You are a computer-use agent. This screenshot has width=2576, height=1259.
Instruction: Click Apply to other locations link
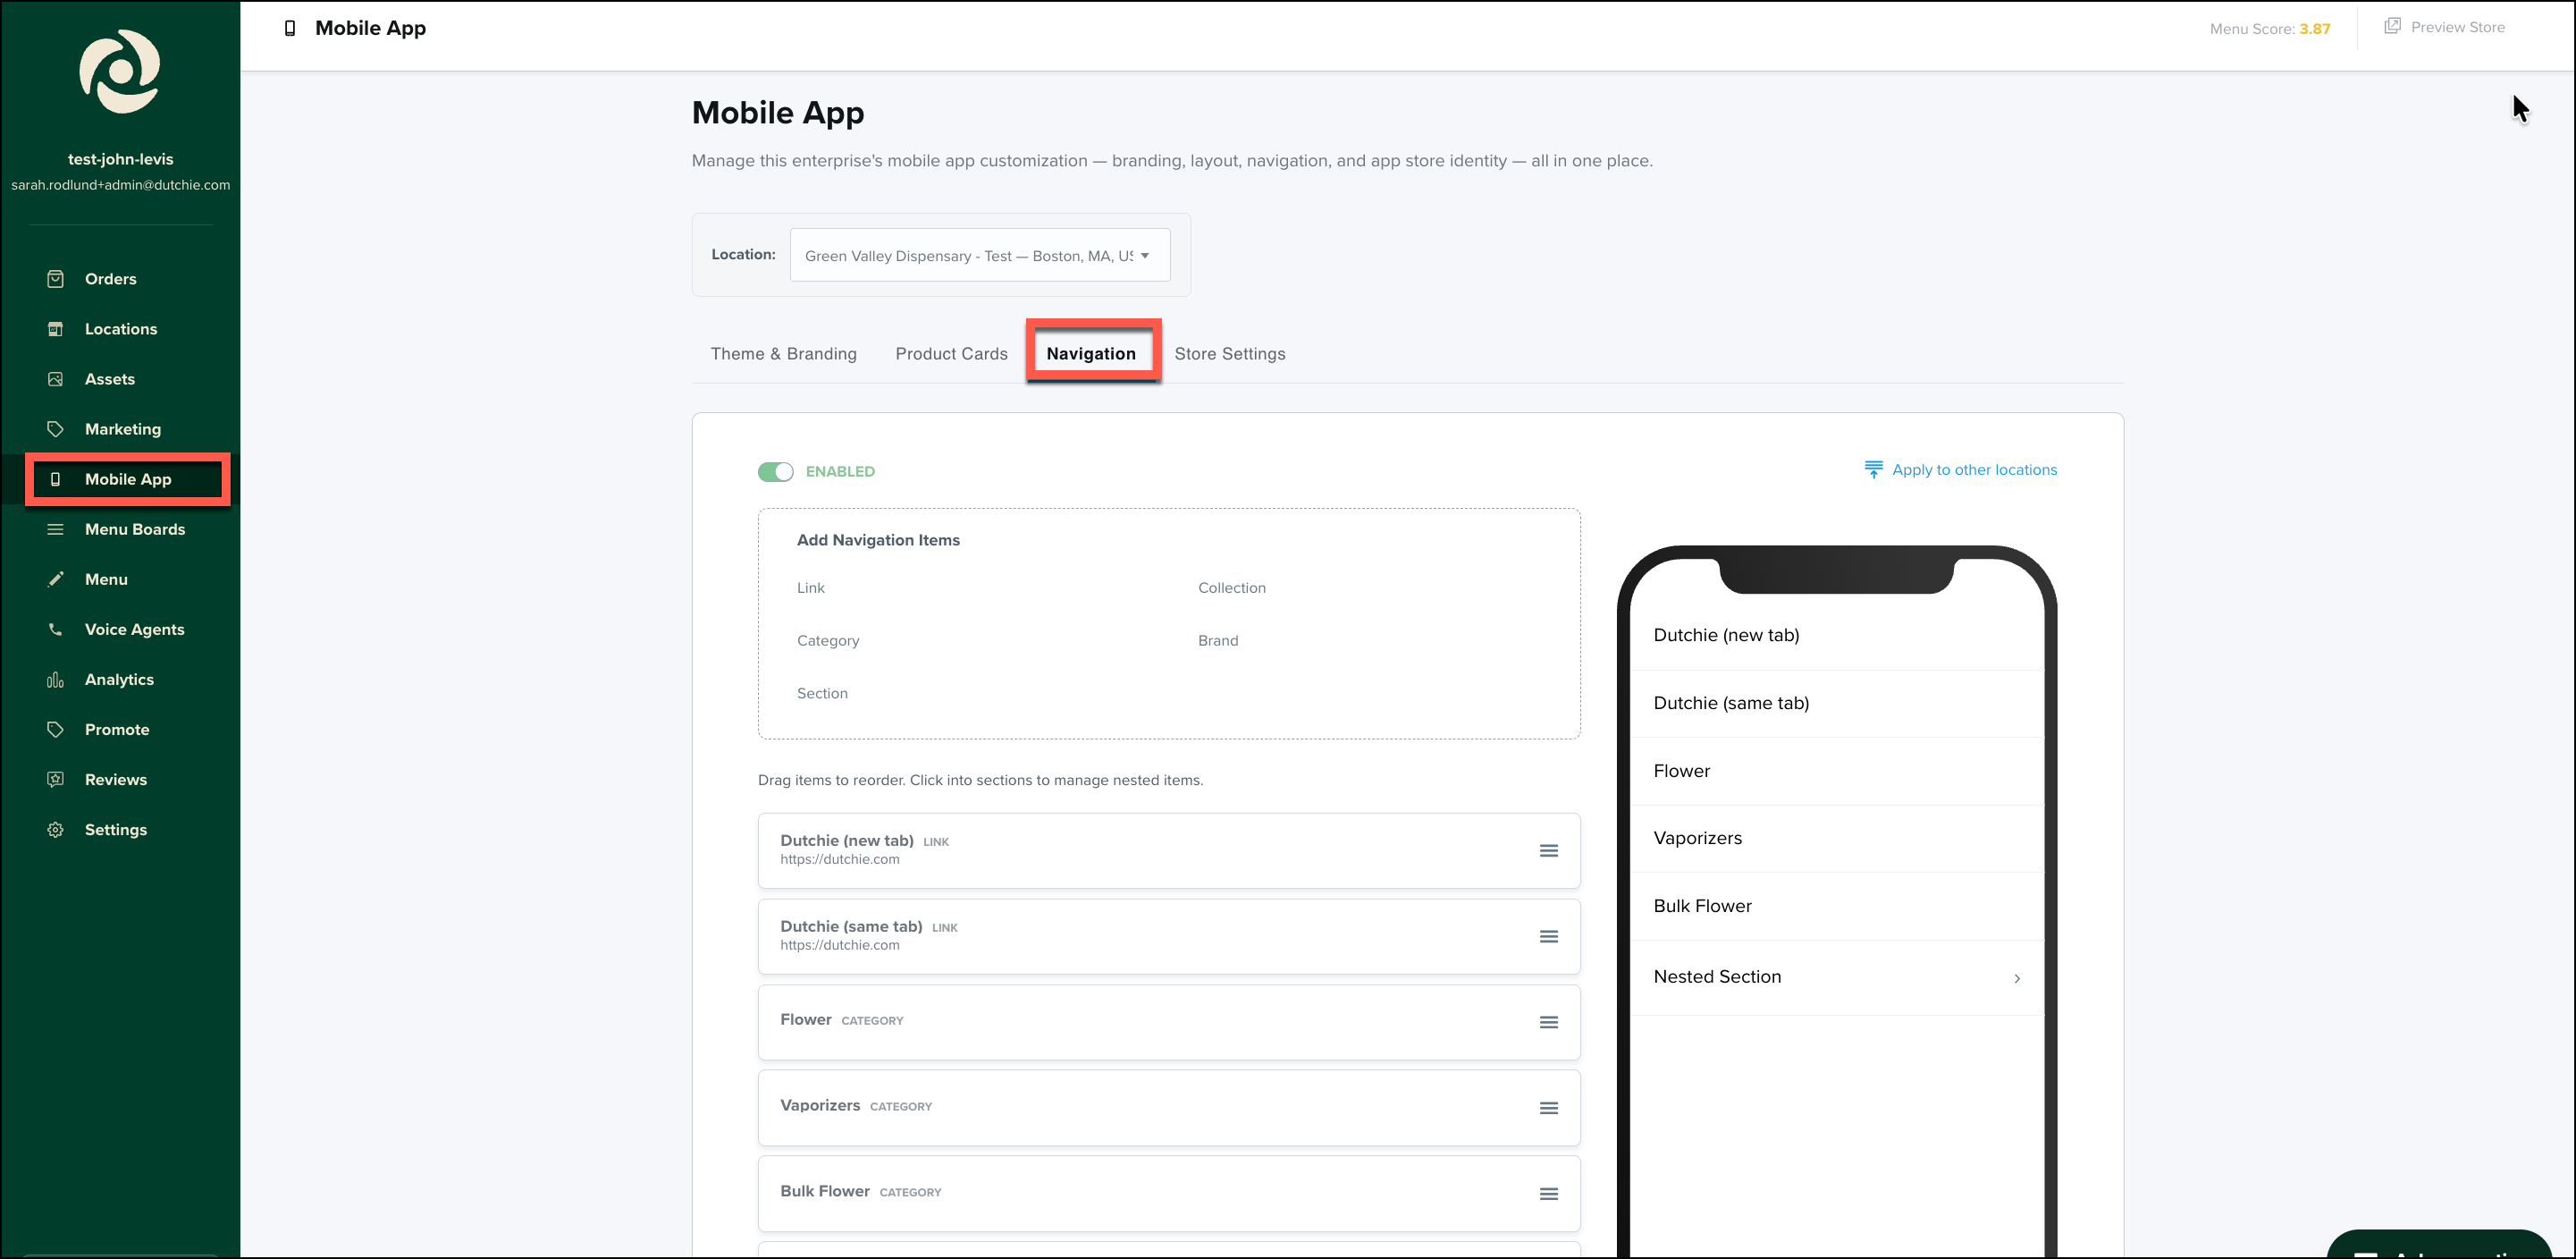[1961, 470]
